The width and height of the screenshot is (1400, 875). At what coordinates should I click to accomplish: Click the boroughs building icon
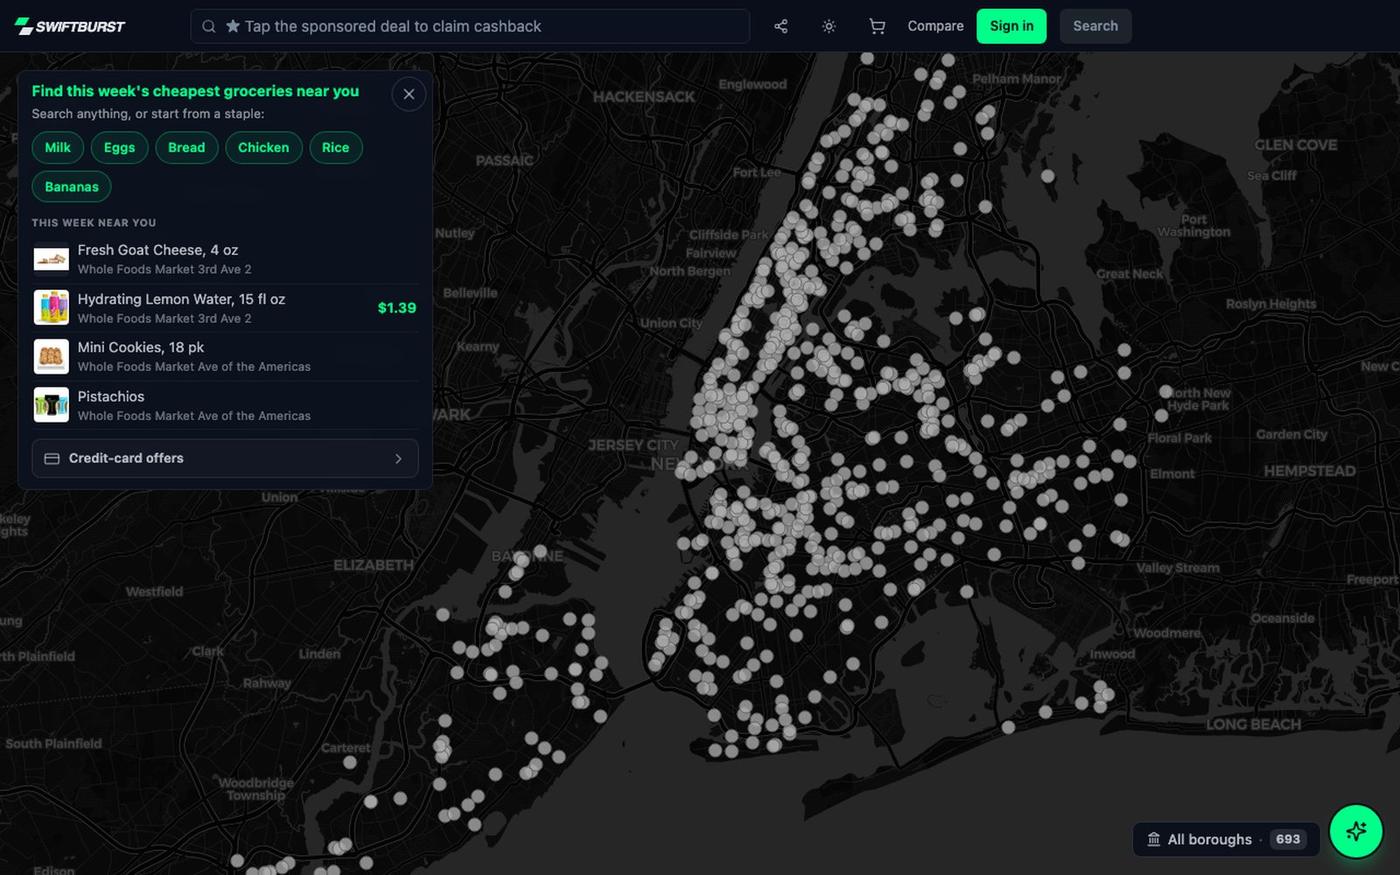pyautogui.click(x=1154, y=839)
